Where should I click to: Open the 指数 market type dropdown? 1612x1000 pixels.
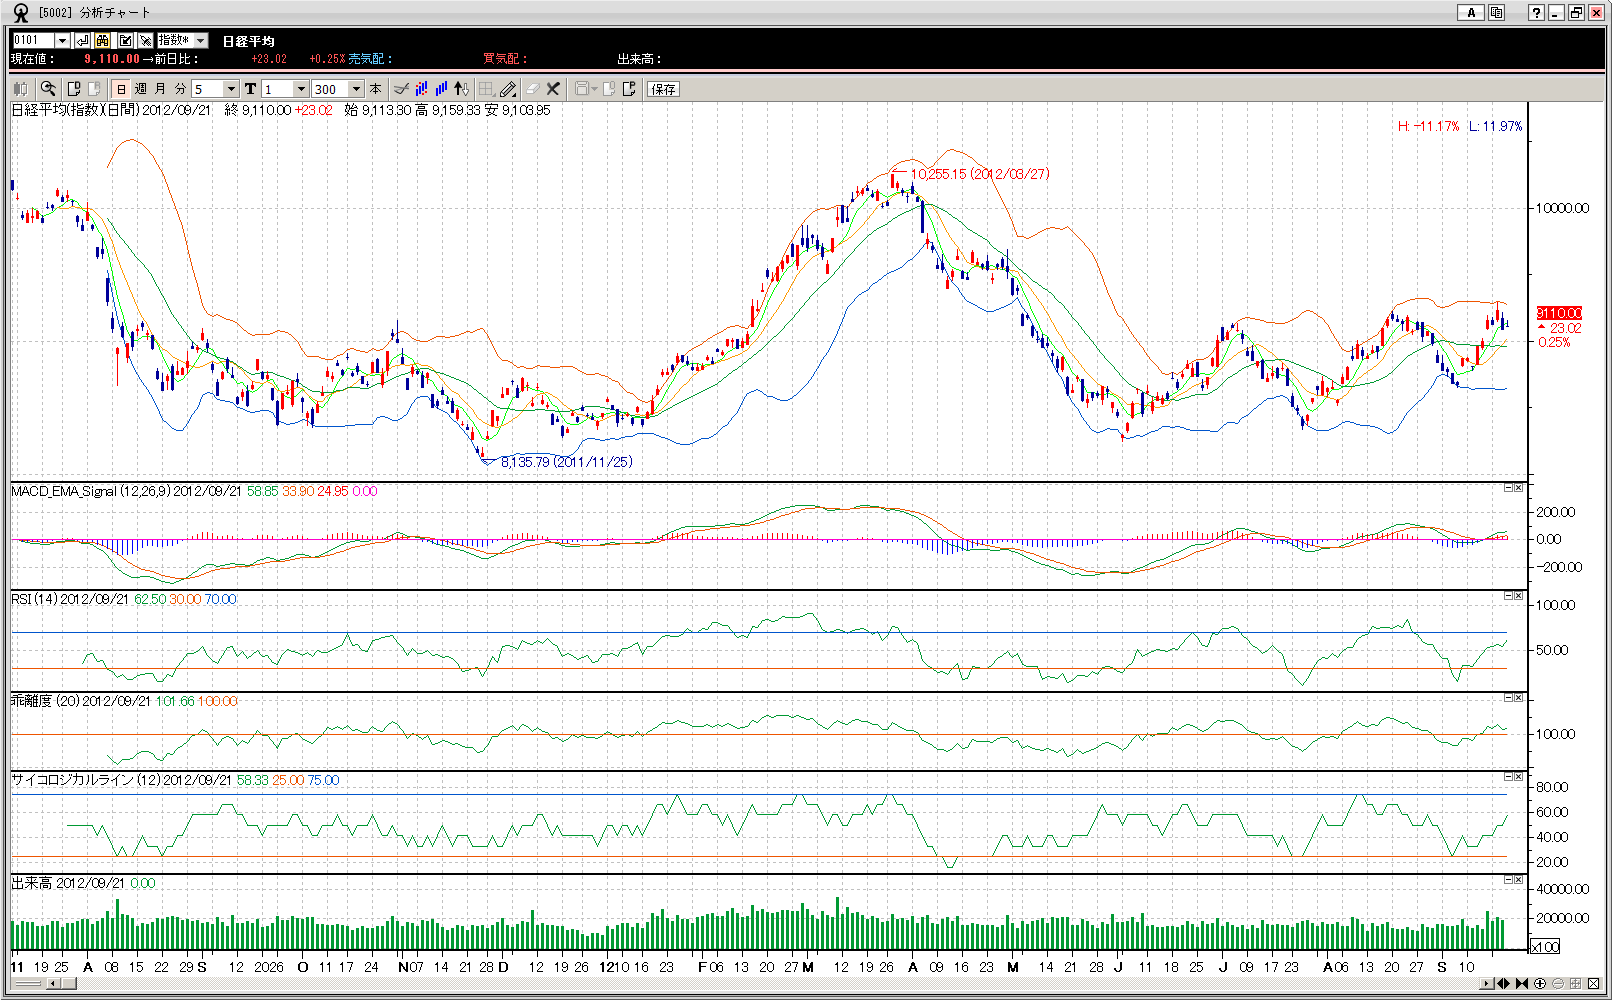click(x=200, y=41)
